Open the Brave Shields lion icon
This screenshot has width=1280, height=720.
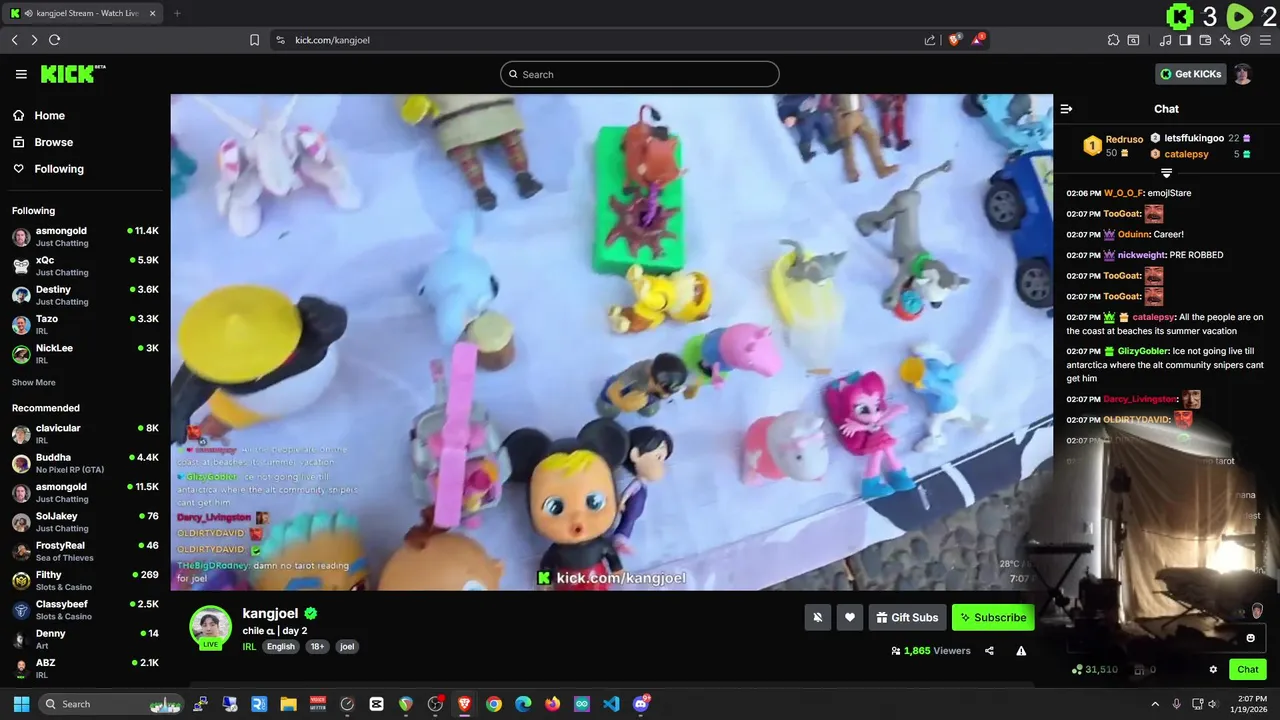954,40
